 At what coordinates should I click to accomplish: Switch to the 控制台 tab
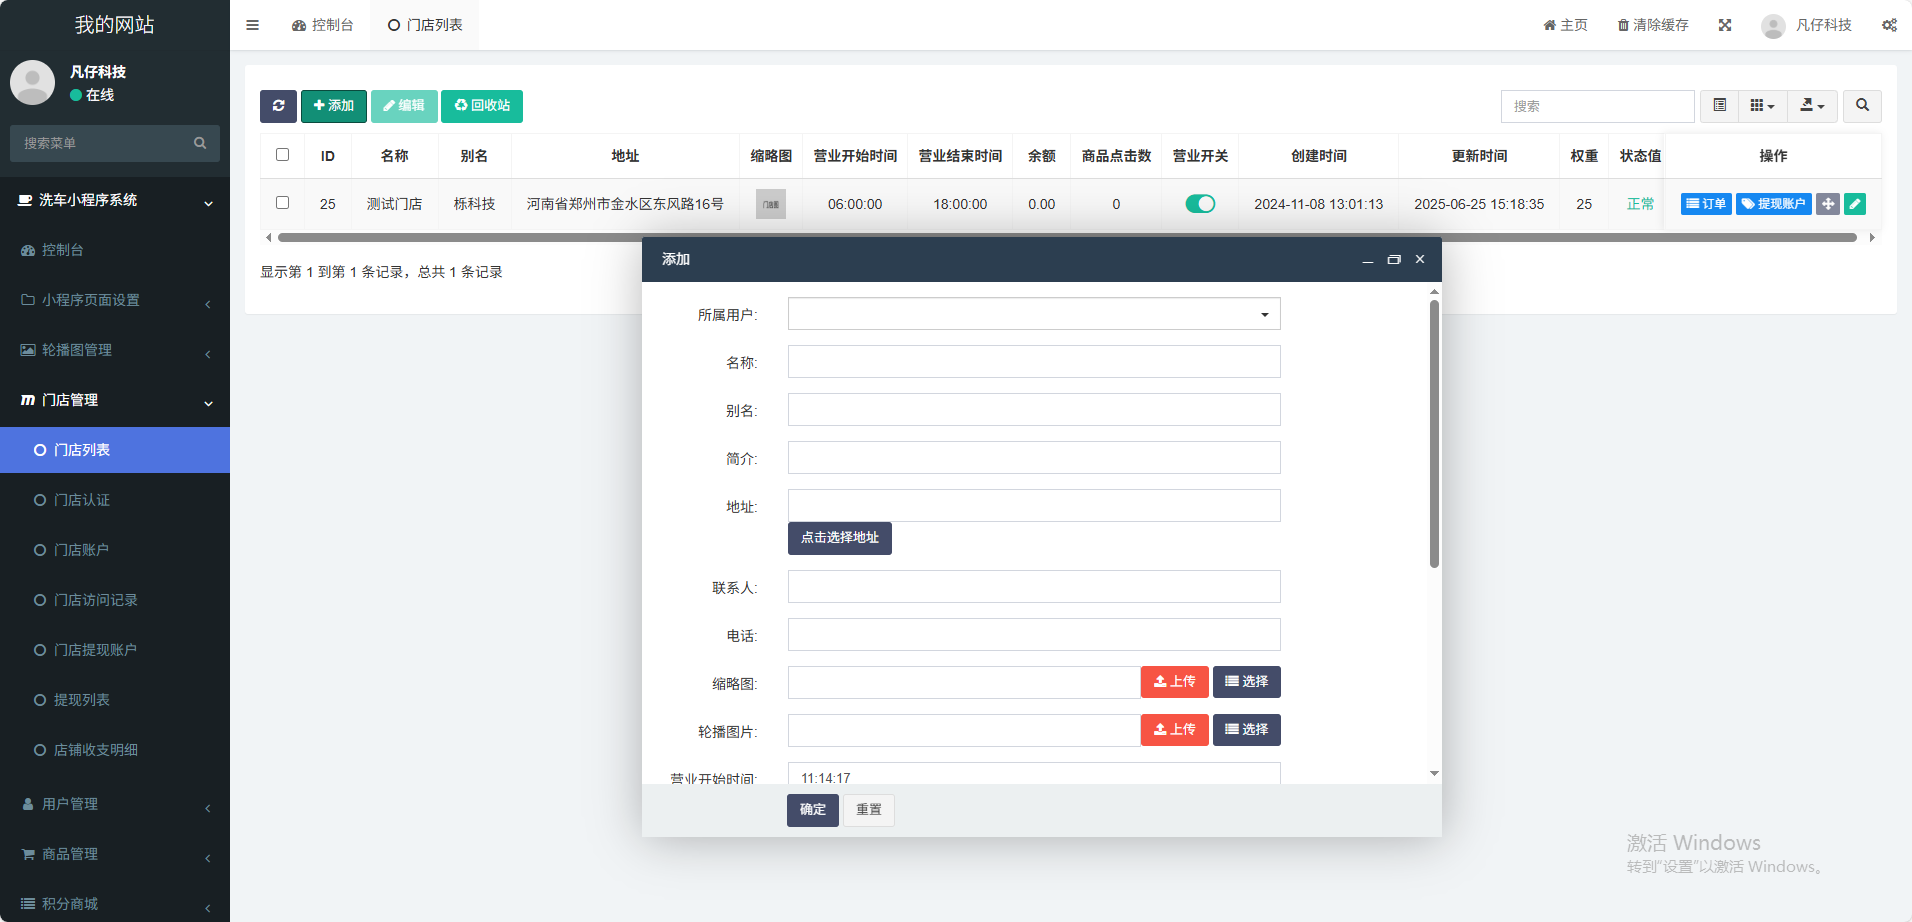[323, 25]
